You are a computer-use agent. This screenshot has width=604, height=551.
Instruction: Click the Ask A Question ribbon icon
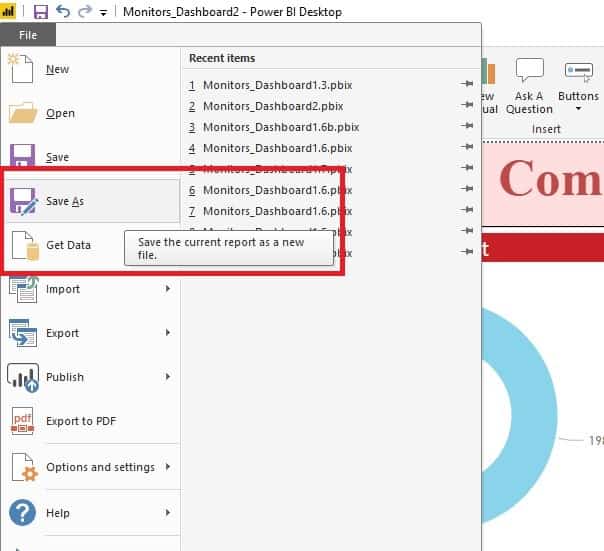pos(530,70)
